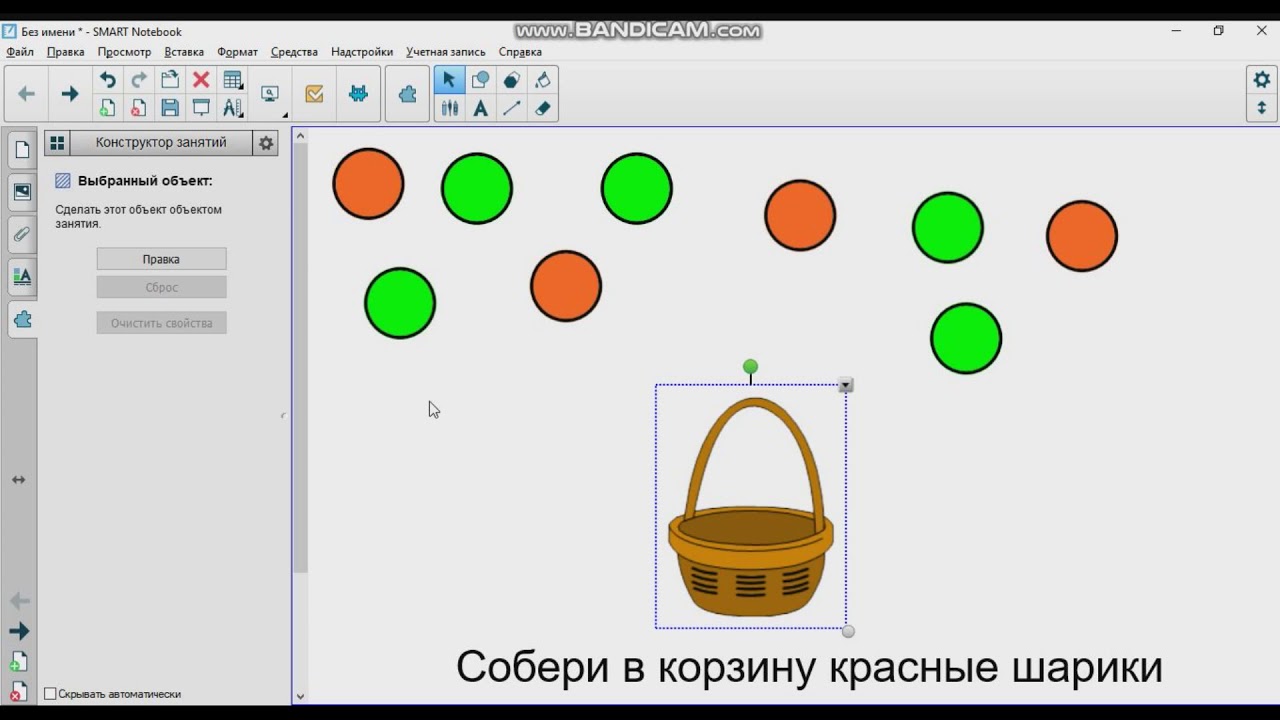
Task: Open the toolbar settings gear at top right
Action: coord(1261,80)
